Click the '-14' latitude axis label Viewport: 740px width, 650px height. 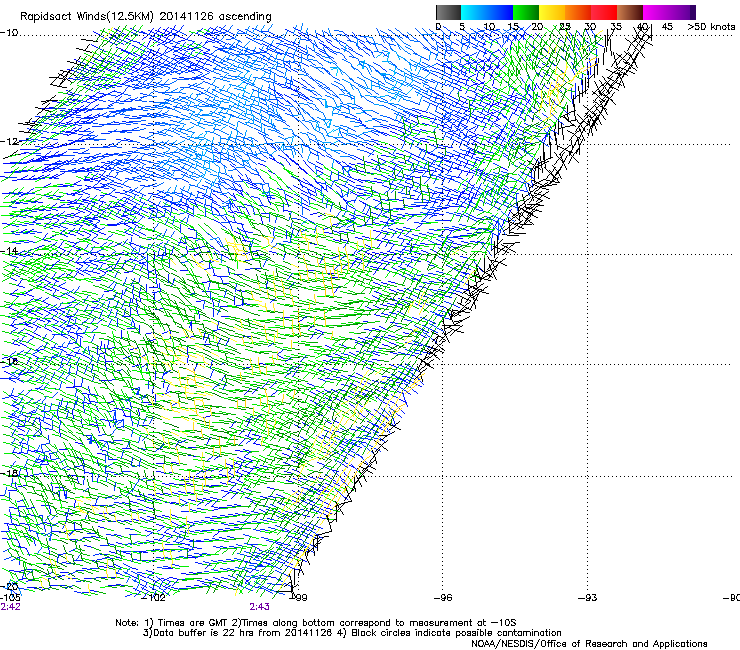9,251
